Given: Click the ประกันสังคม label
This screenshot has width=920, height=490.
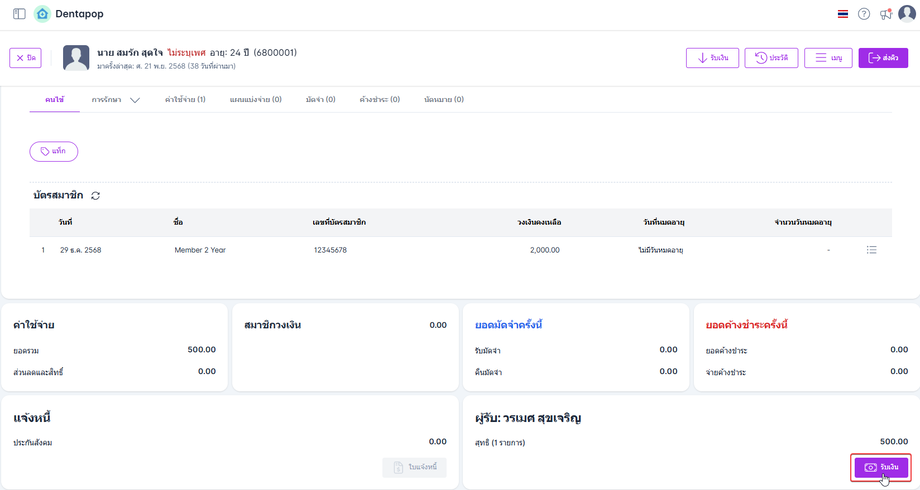Looking at the screenshot, I should [x=33, y=442].
